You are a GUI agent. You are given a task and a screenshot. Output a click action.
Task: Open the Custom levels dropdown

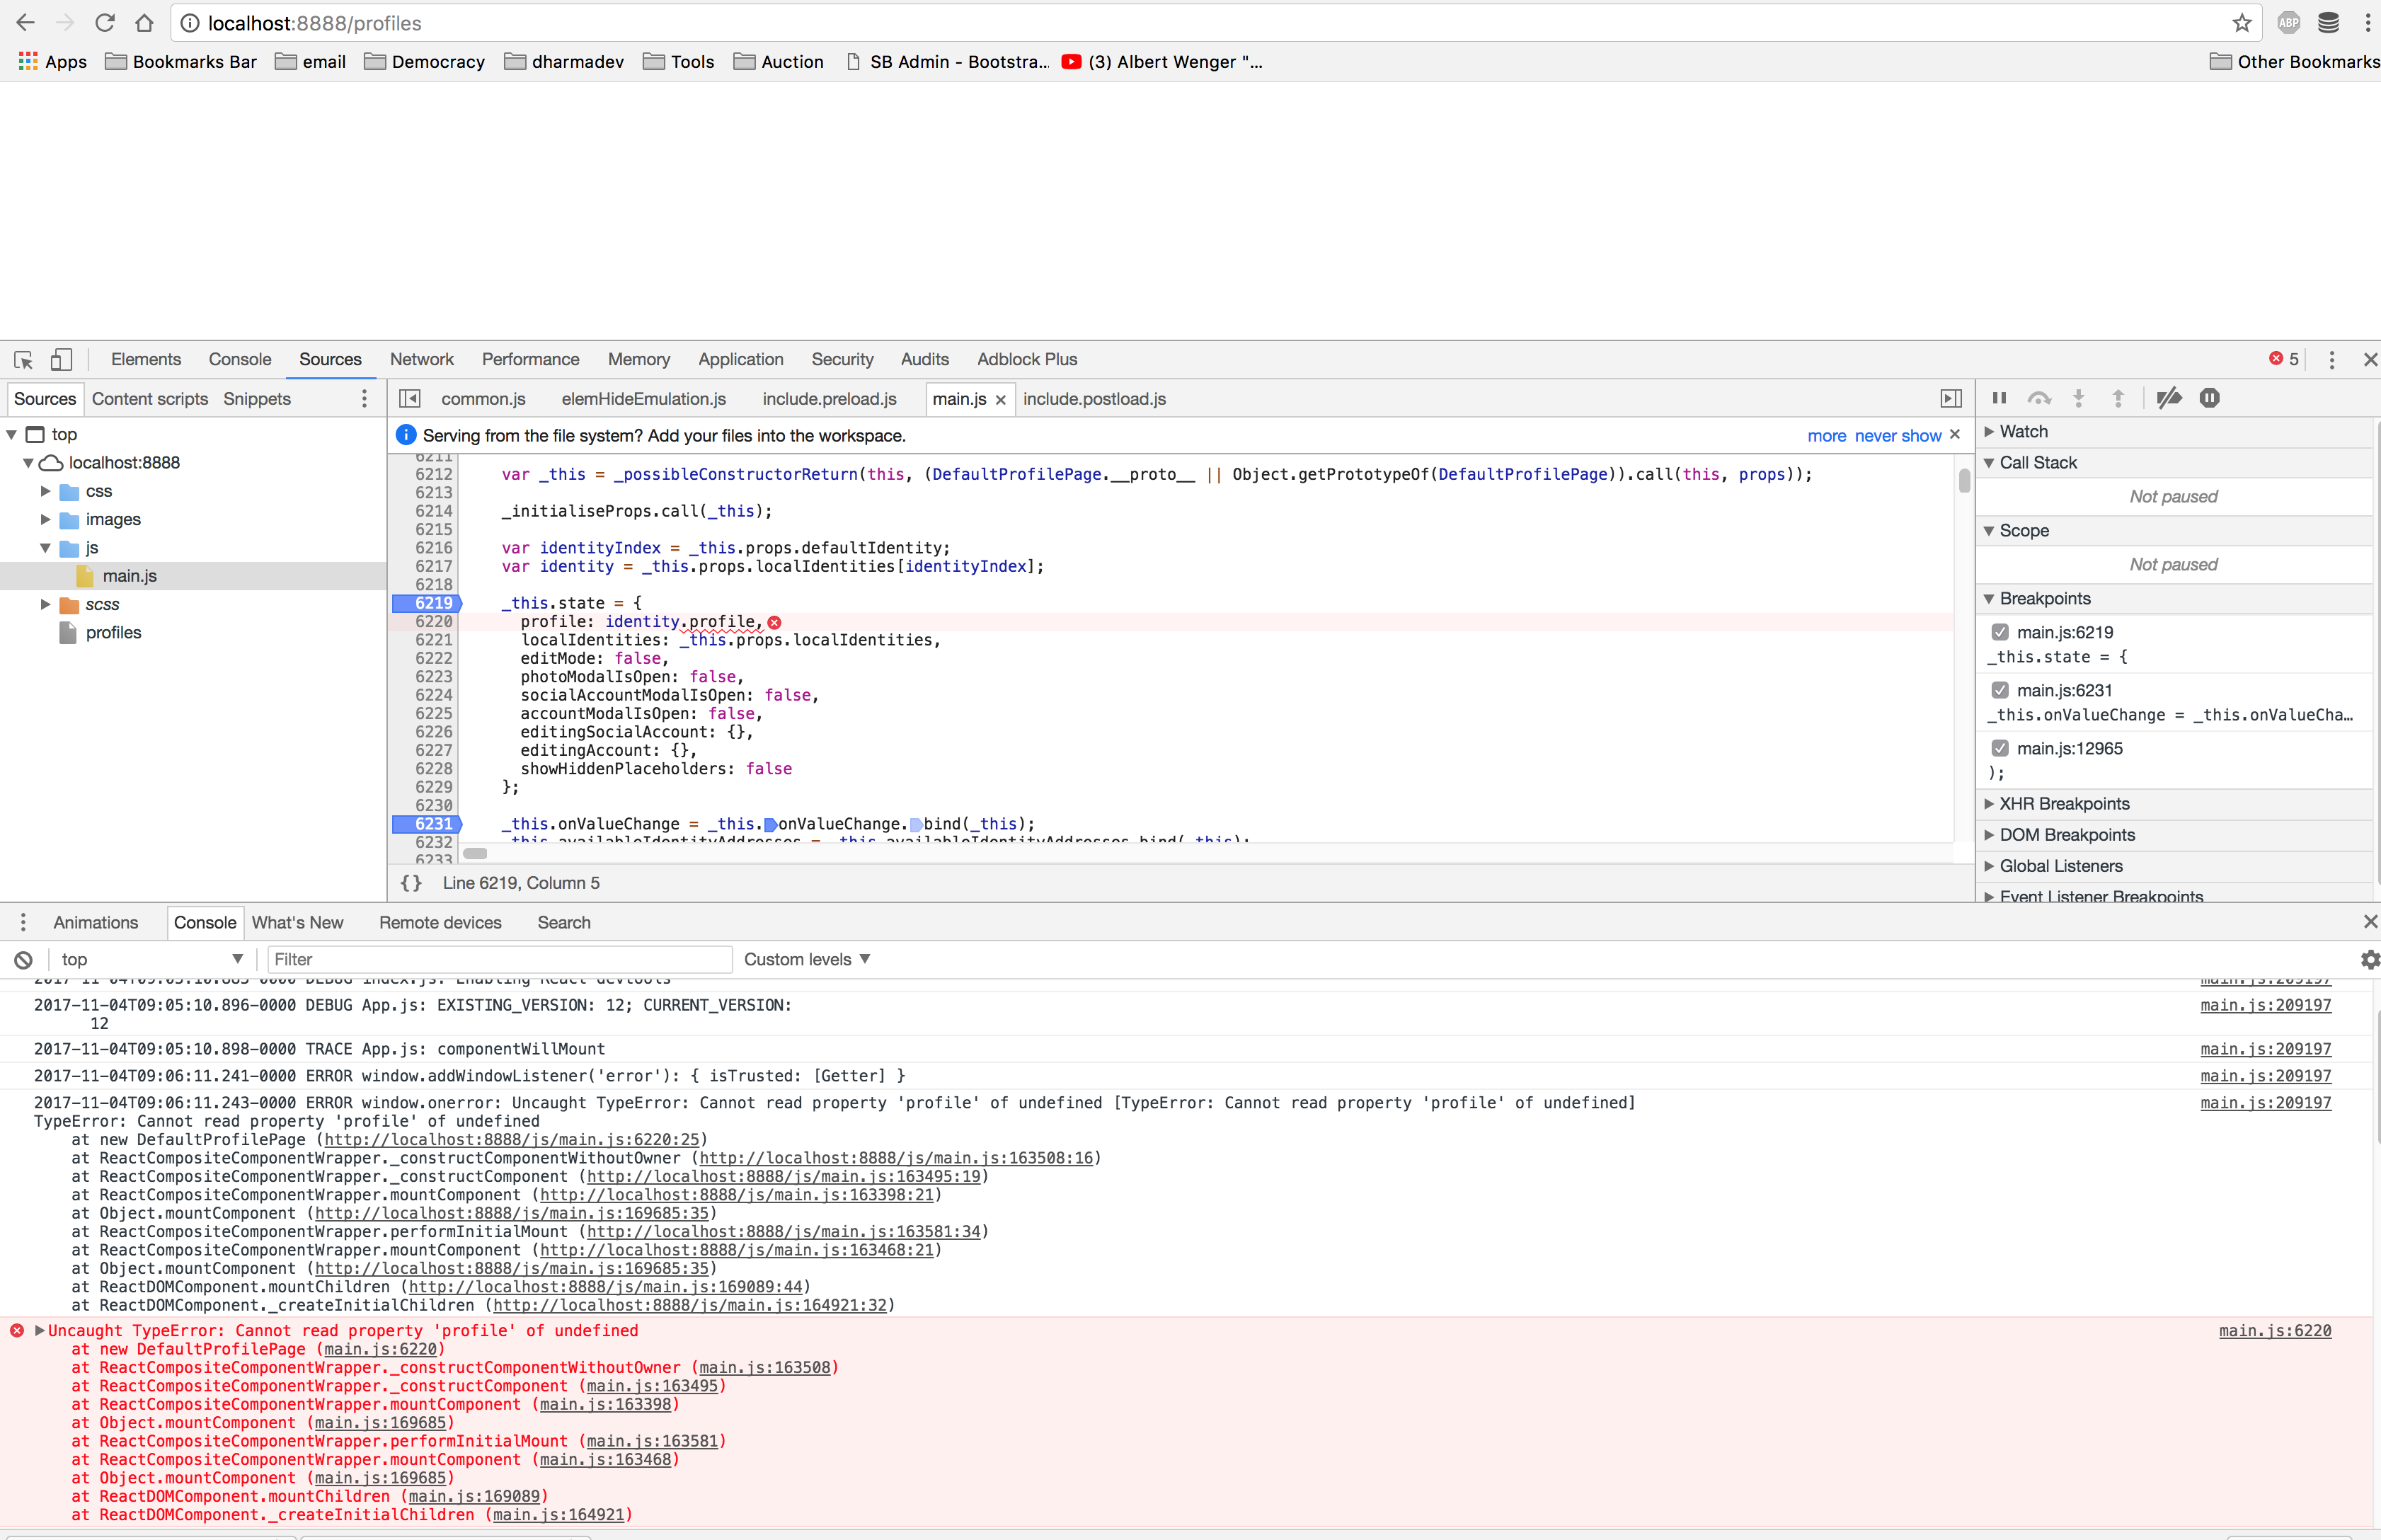806,960
